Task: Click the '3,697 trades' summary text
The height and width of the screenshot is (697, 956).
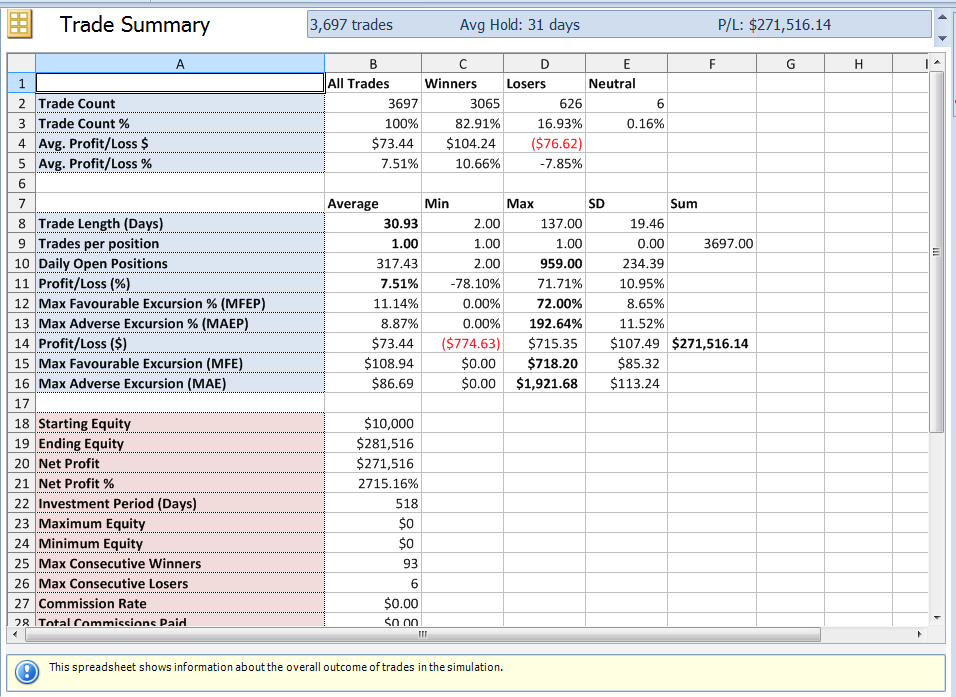Action: click(351, 25)
